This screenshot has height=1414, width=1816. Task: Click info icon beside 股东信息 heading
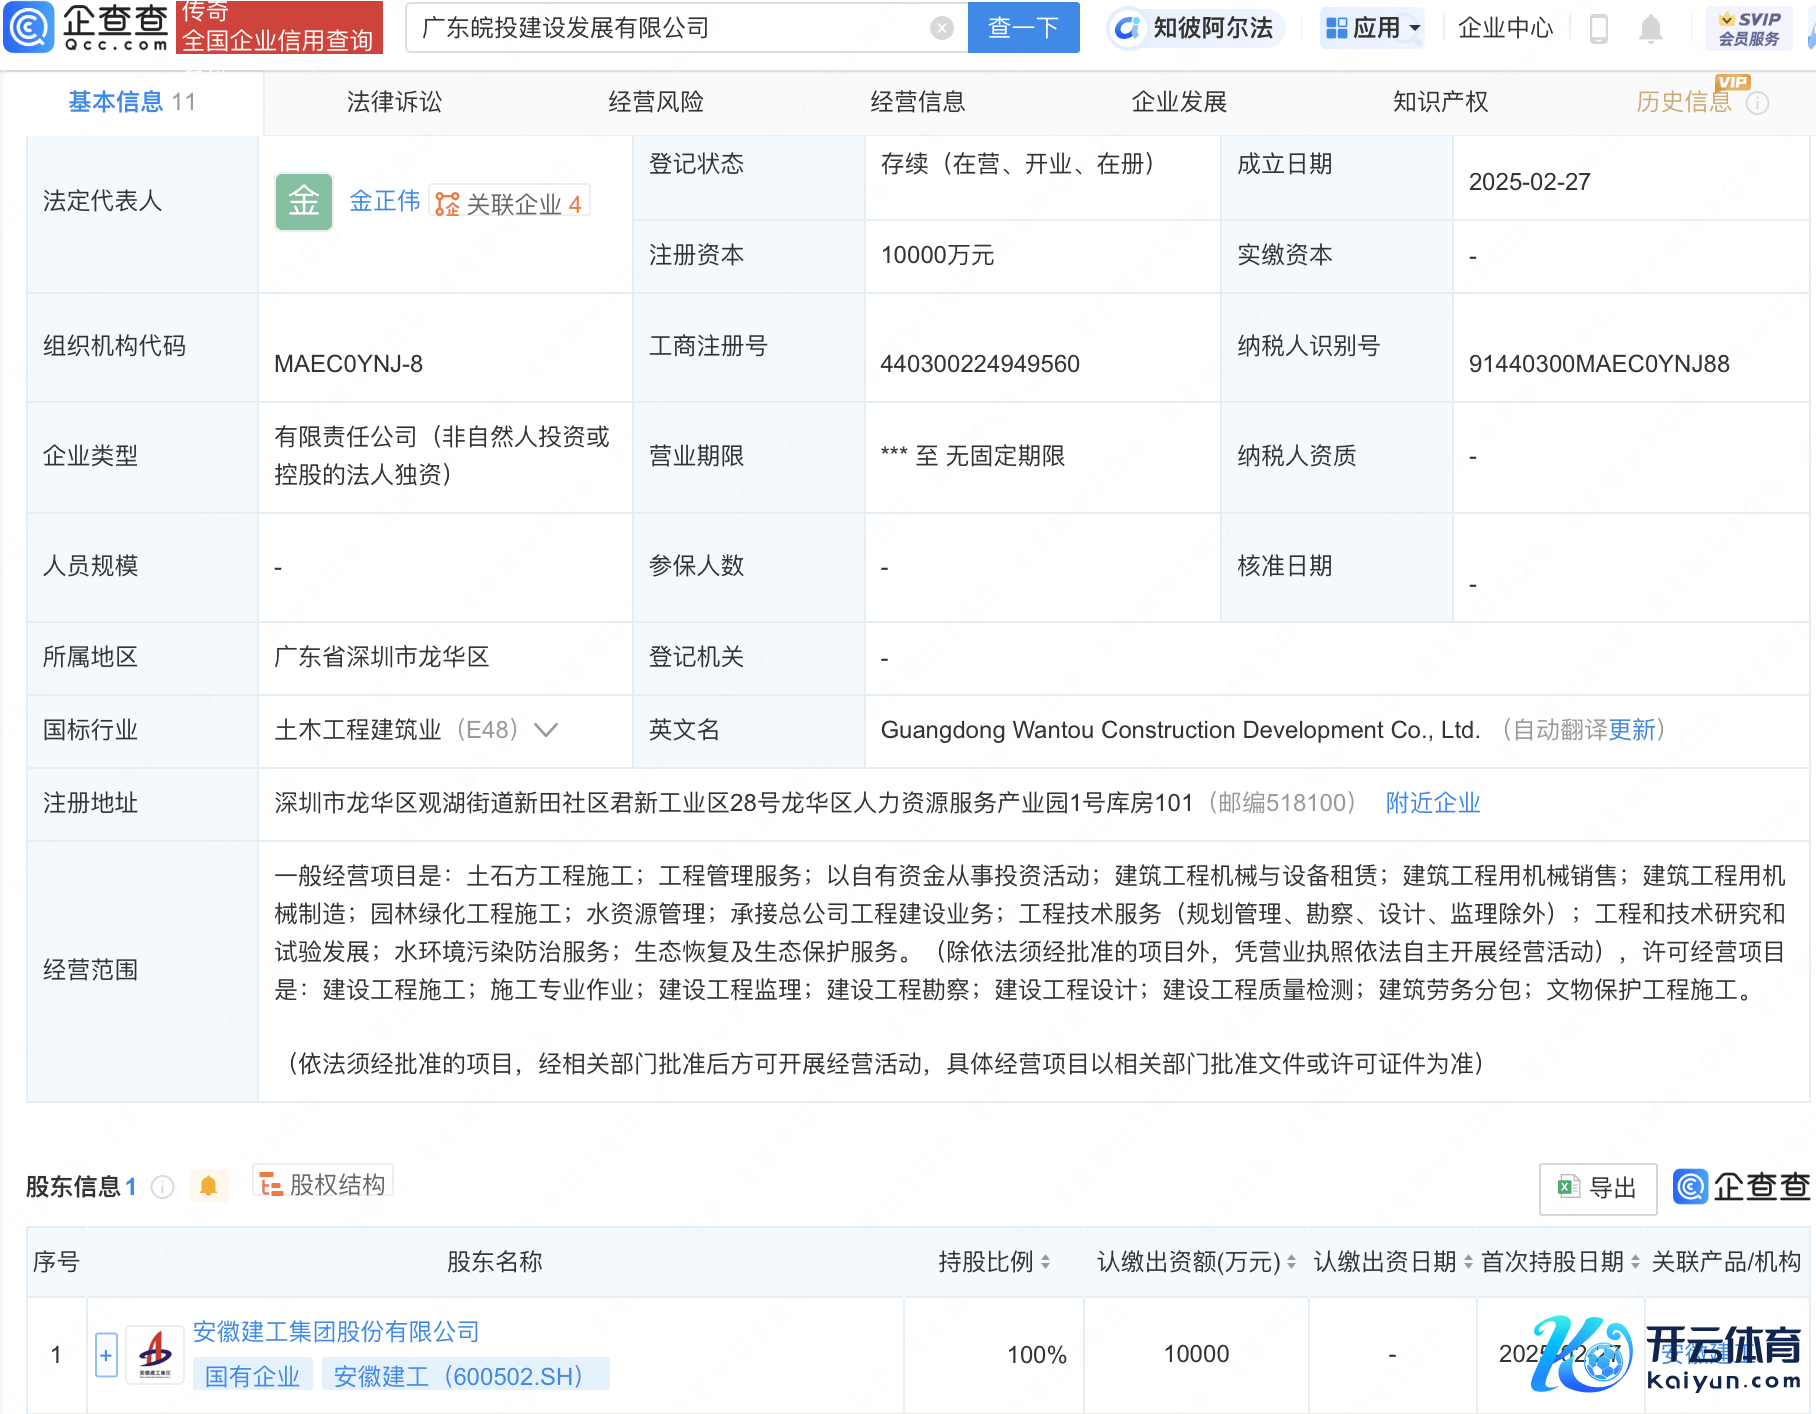point(162,1187)
